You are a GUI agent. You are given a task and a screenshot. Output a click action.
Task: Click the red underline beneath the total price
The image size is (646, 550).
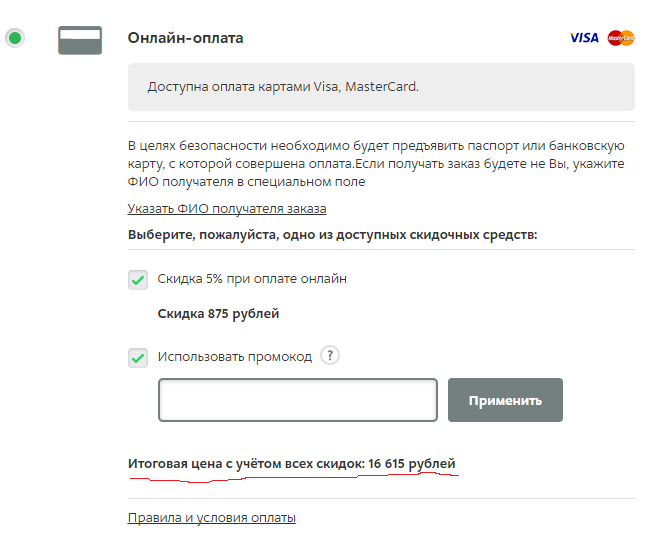tap(294, 478)
